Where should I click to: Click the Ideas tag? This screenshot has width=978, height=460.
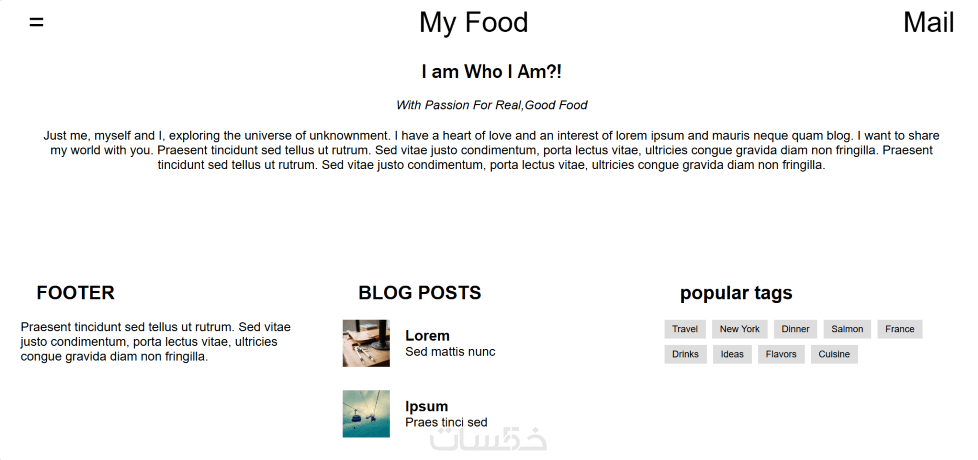(x=733, y=354)
